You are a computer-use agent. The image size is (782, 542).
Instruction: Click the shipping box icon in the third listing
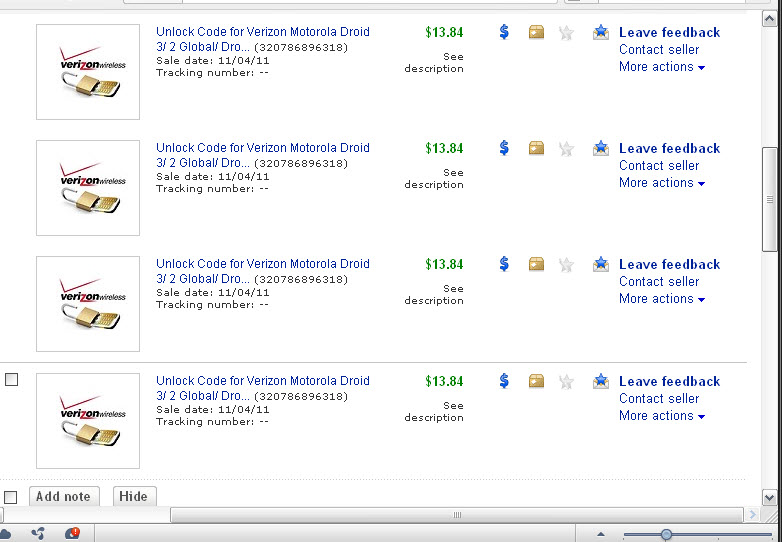pos(536,264)
